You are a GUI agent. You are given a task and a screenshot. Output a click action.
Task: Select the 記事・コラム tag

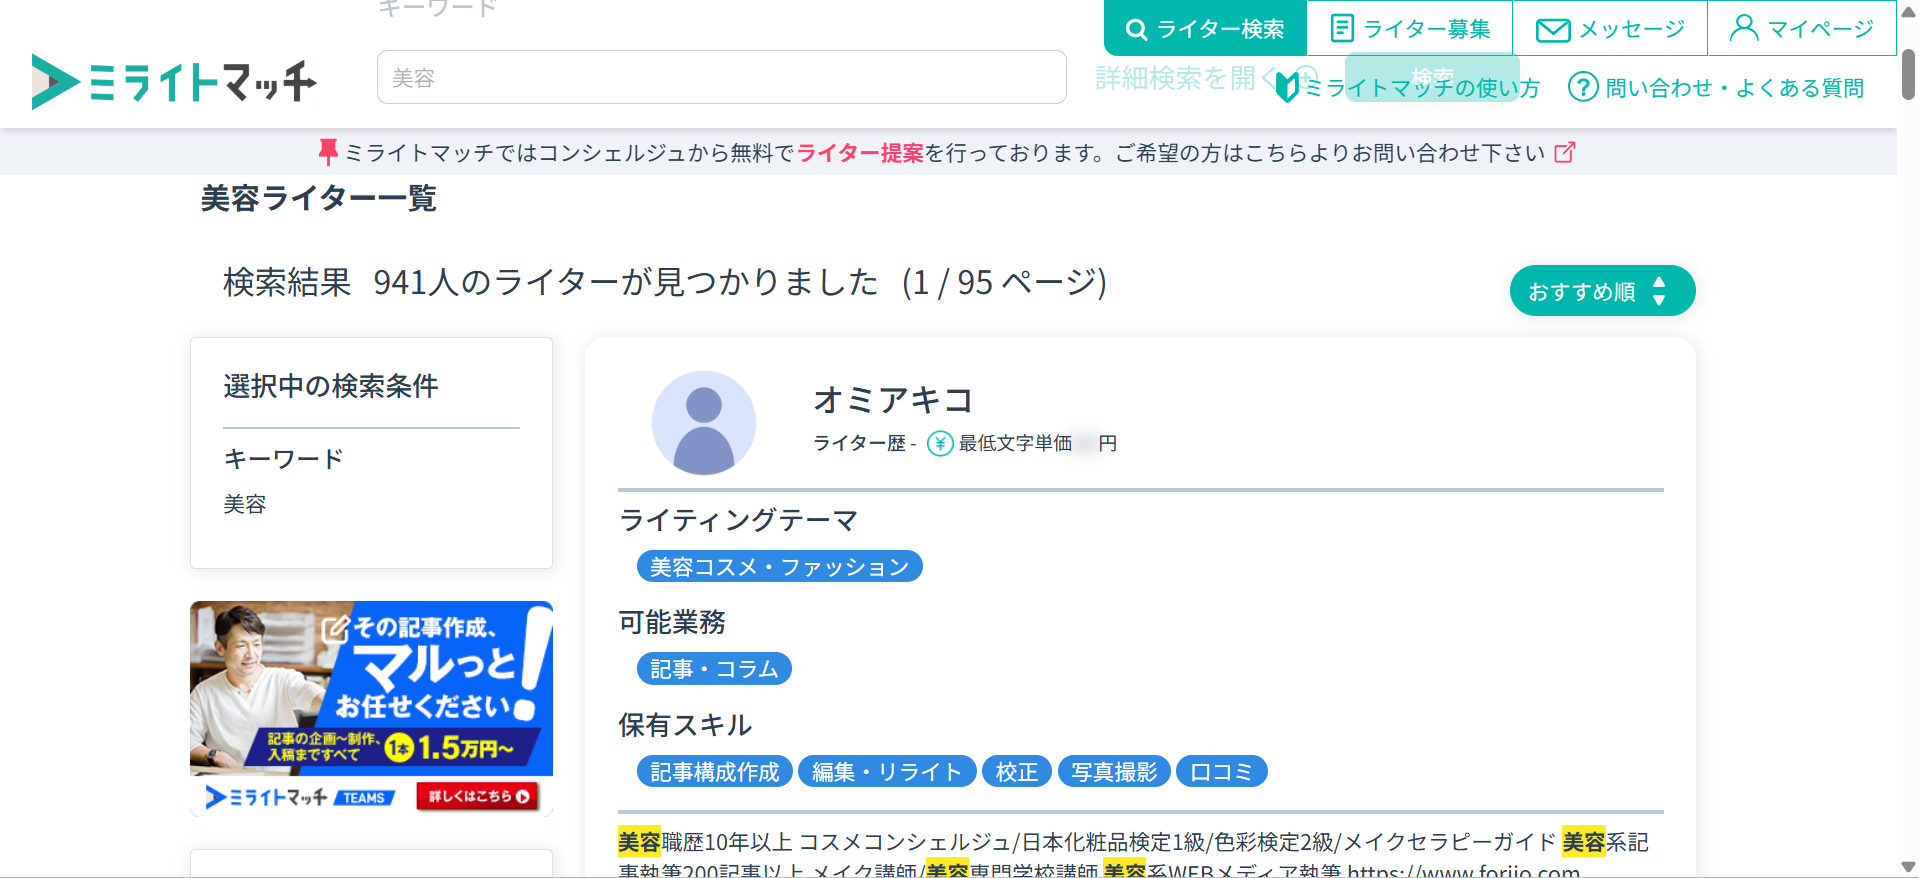(714, 669)
